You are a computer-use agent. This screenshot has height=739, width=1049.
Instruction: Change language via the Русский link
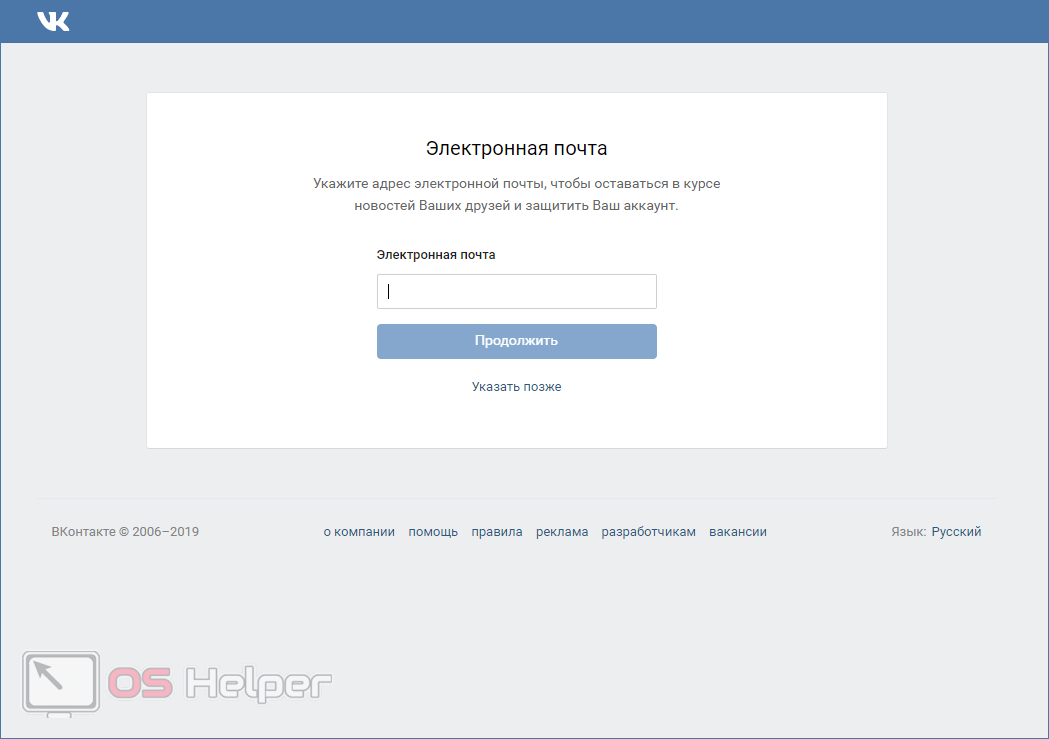tap(956, 532)
